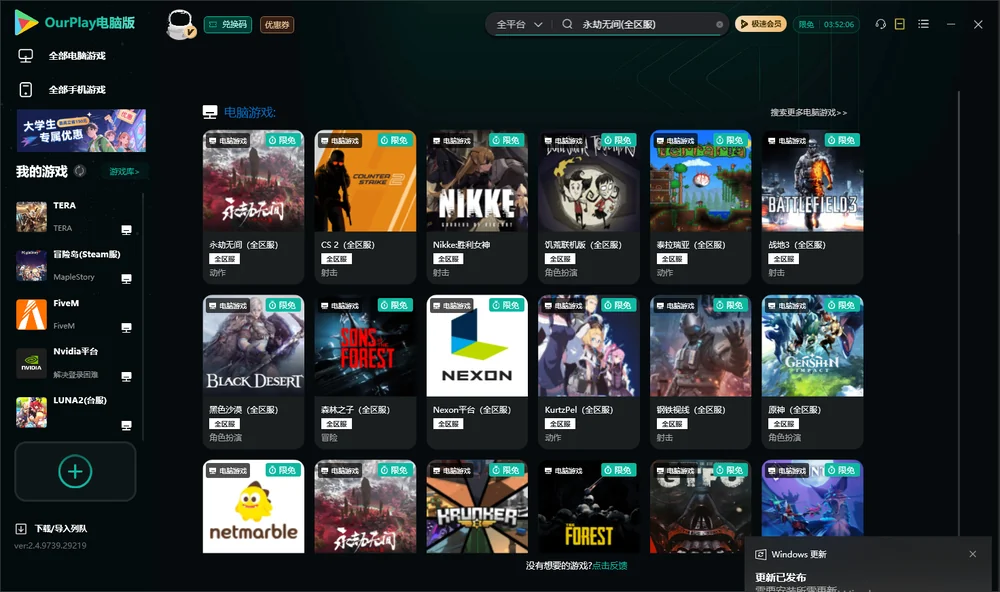Click 全区服 tag under 原神
This screenshot has width=1000, height=592.
pos(783,424)
